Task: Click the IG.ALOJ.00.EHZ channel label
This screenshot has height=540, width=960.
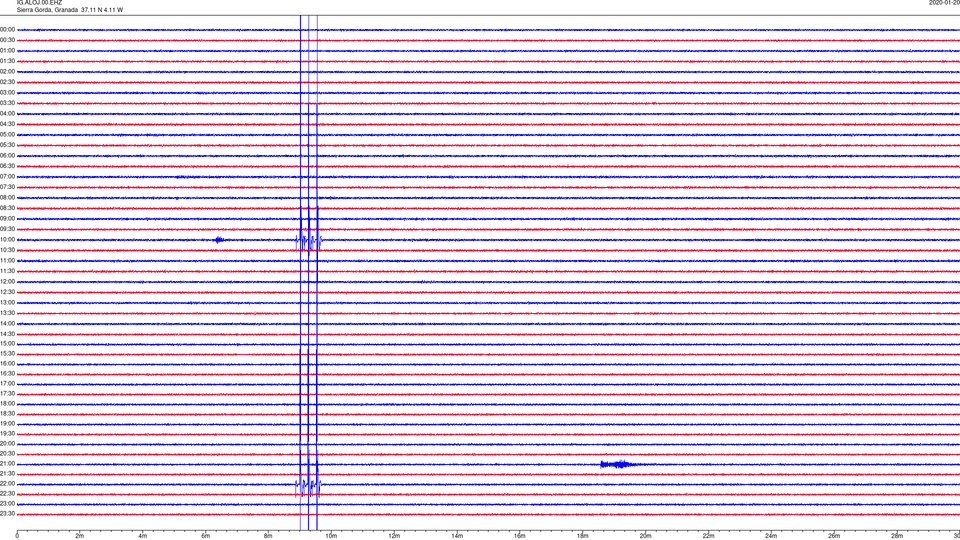Action: [x=39, y=3]
